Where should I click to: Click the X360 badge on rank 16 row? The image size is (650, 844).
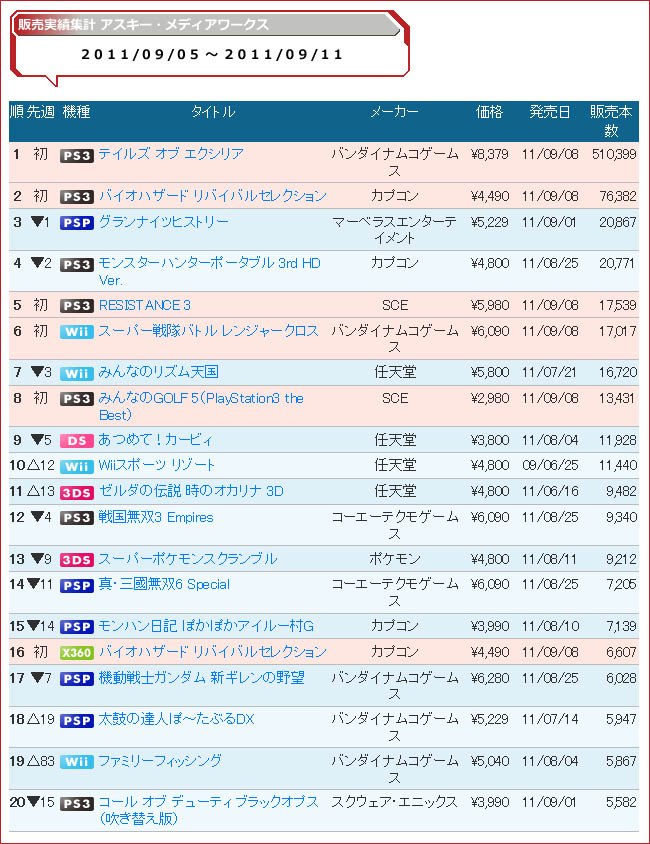point(76,653)
